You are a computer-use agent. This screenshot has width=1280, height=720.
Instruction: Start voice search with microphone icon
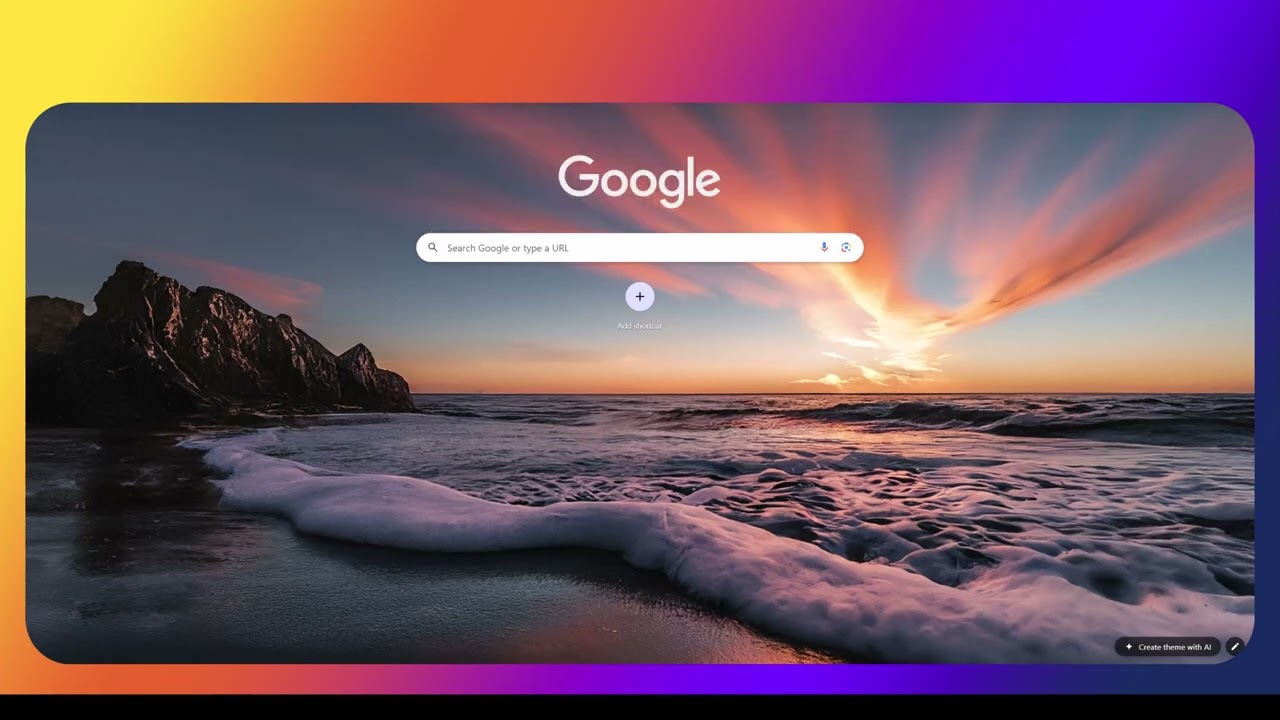tap(824, 248)
